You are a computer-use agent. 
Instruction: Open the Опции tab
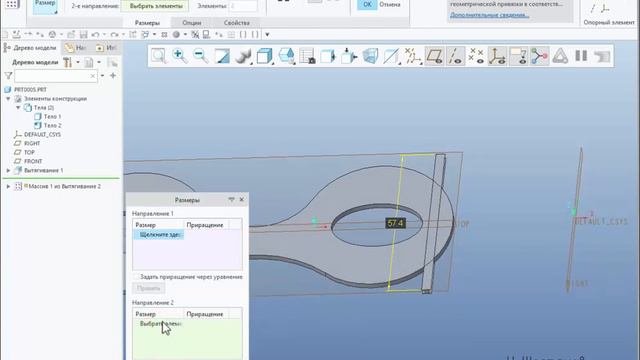[x=191, y=23]
